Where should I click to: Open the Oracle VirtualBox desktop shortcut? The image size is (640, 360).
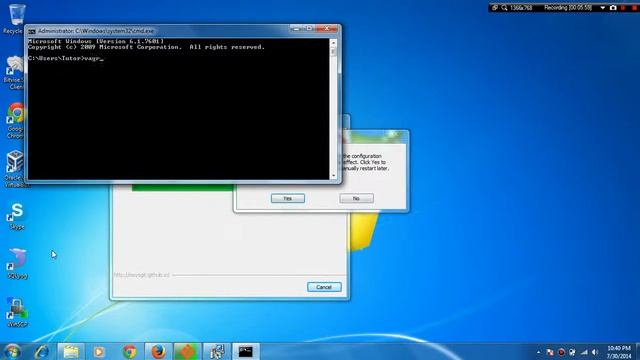16,169
